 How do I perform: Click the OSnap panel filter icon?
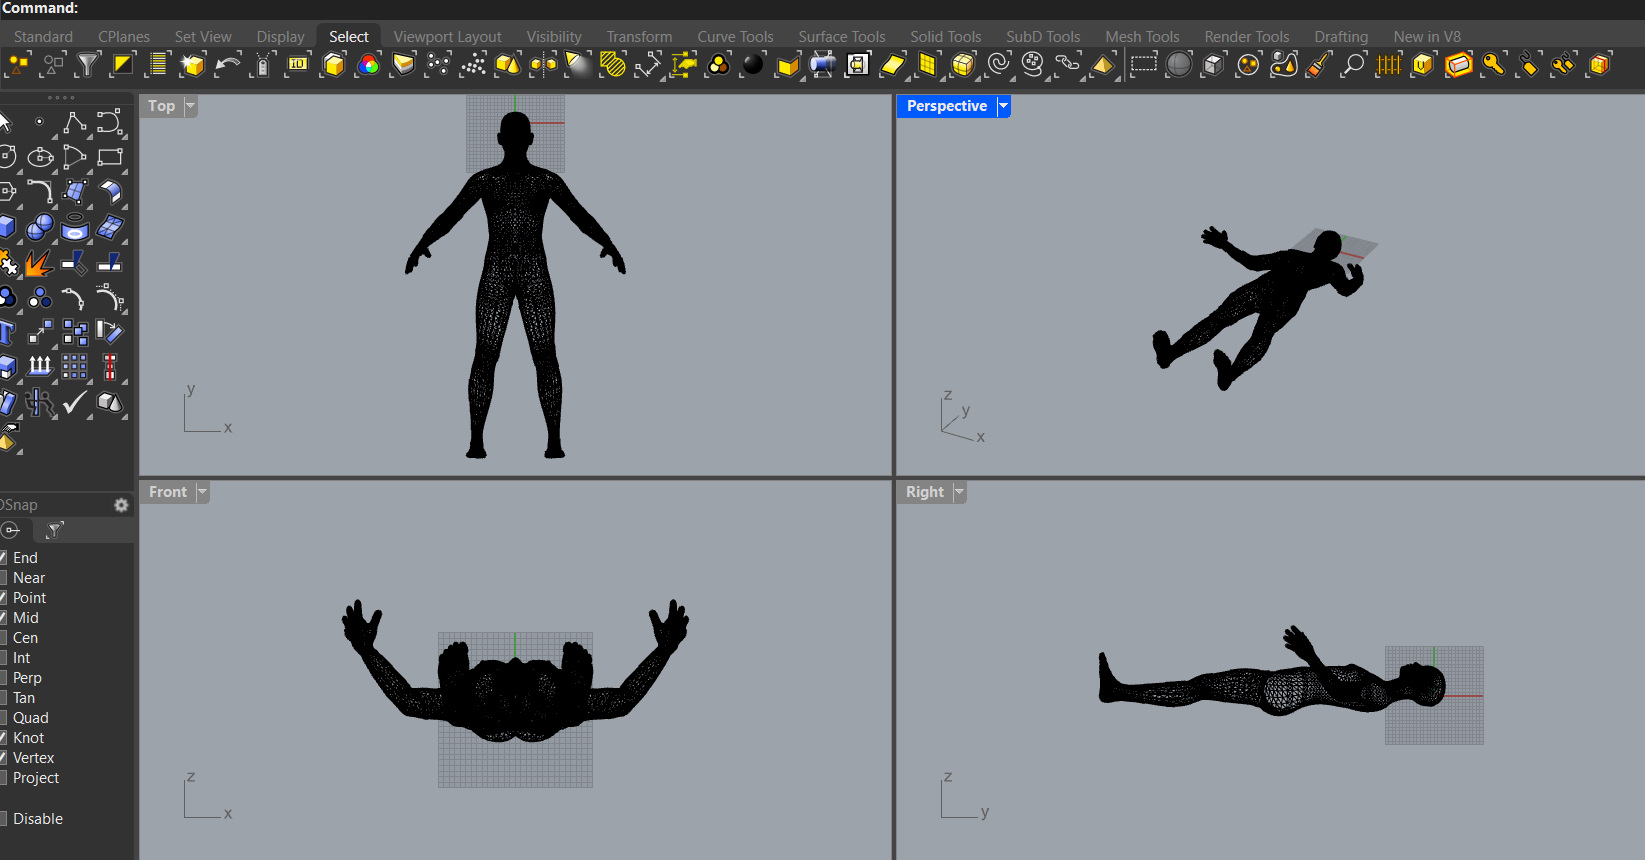(x=55, y=529)
